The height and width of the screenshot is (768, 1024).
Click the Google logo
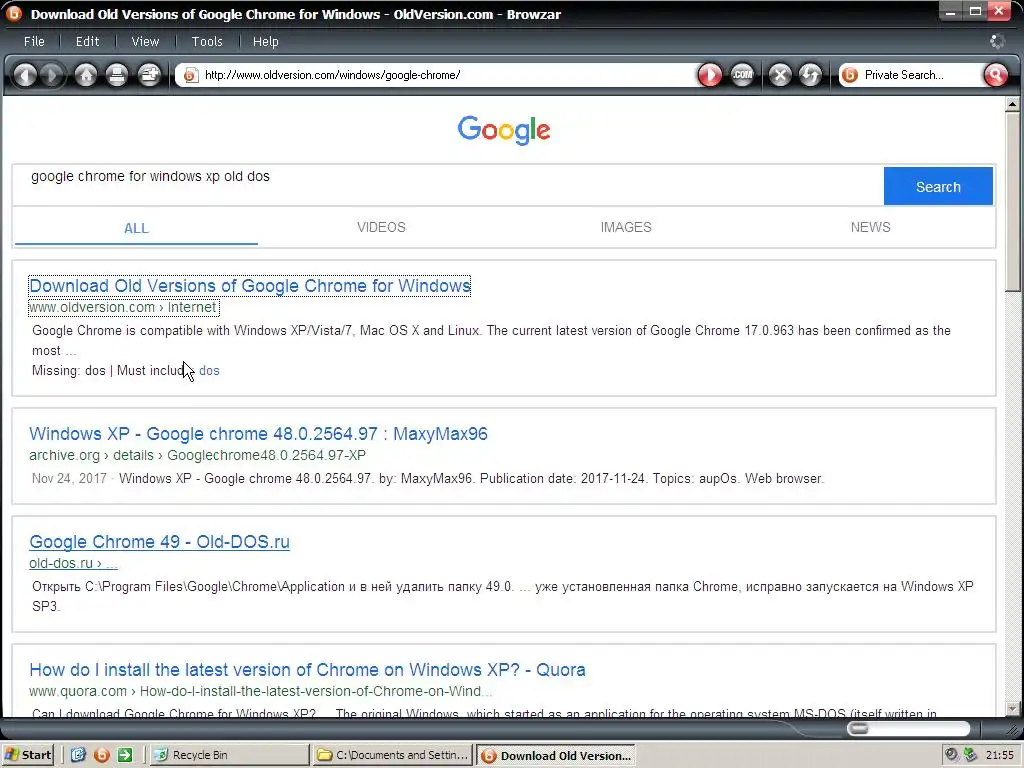tap(504, 130)
